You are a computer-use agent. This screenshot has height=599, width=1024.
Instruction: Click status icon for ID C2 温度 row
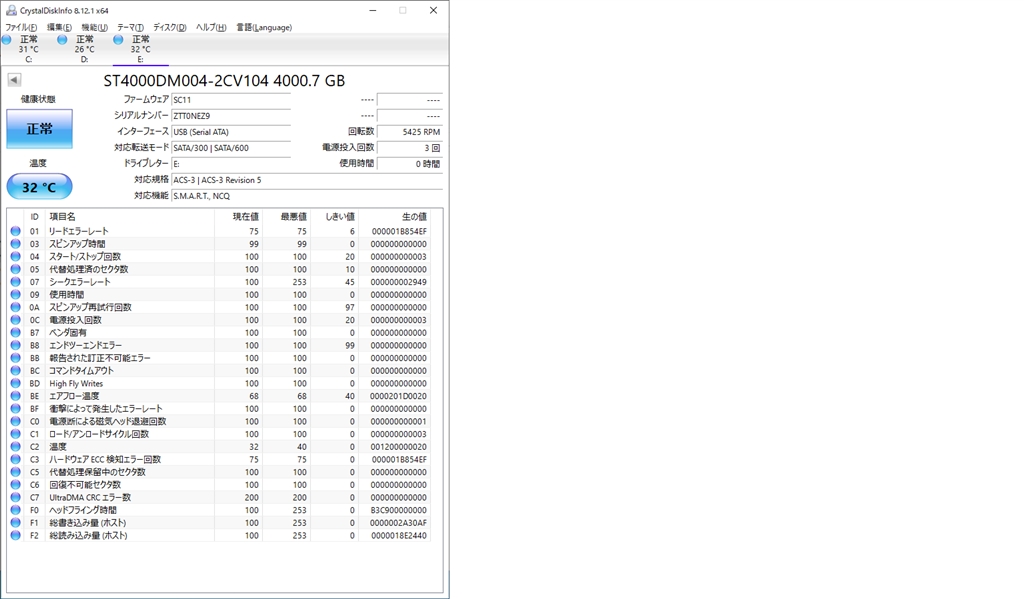point(16,447)
